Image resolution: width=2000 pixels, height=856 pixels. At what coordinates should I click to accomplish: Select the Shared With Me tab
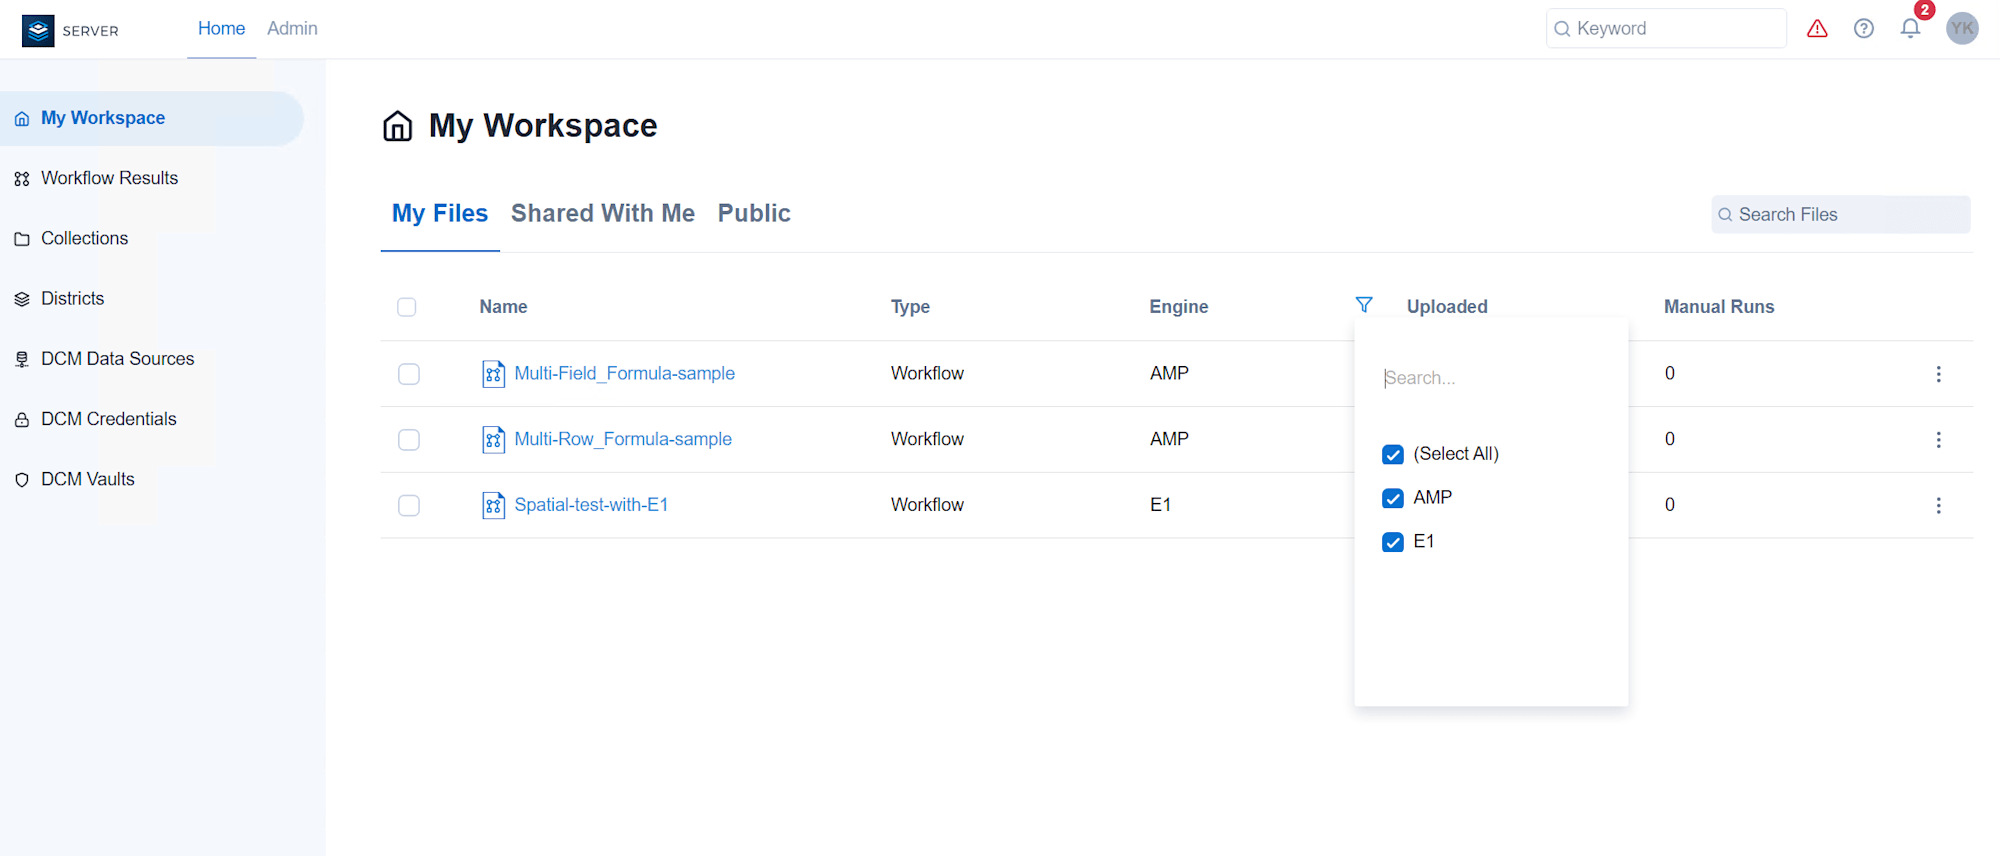point(603,214)
